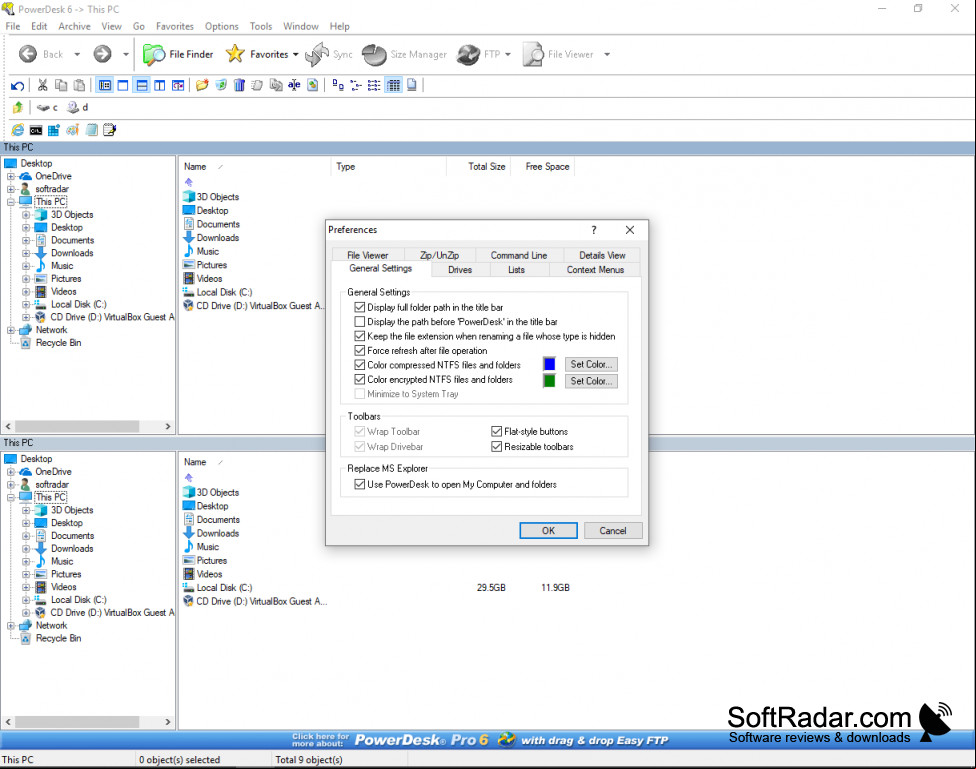Viewport: 976px width, 769px height.
Task: Expand Local Disk (C:) in upper tree
Action: [26, 304]
